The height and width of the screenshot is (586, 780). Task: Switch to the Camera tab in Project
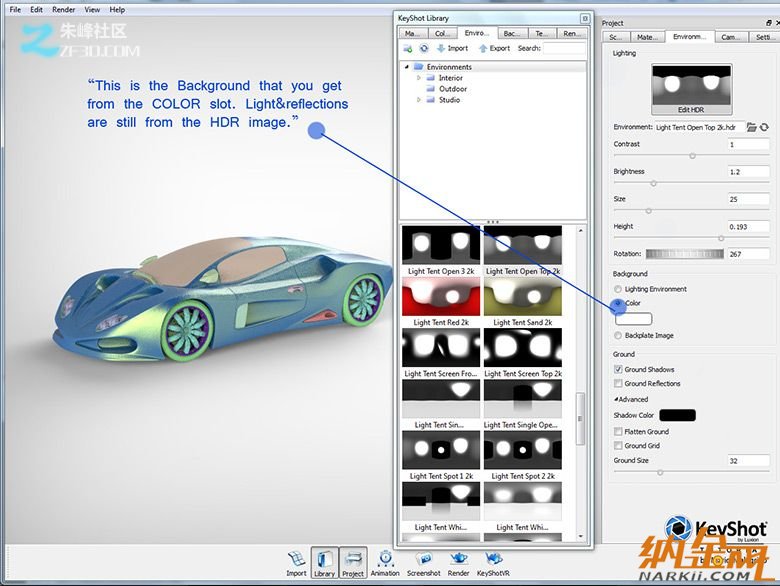[731, 37]
